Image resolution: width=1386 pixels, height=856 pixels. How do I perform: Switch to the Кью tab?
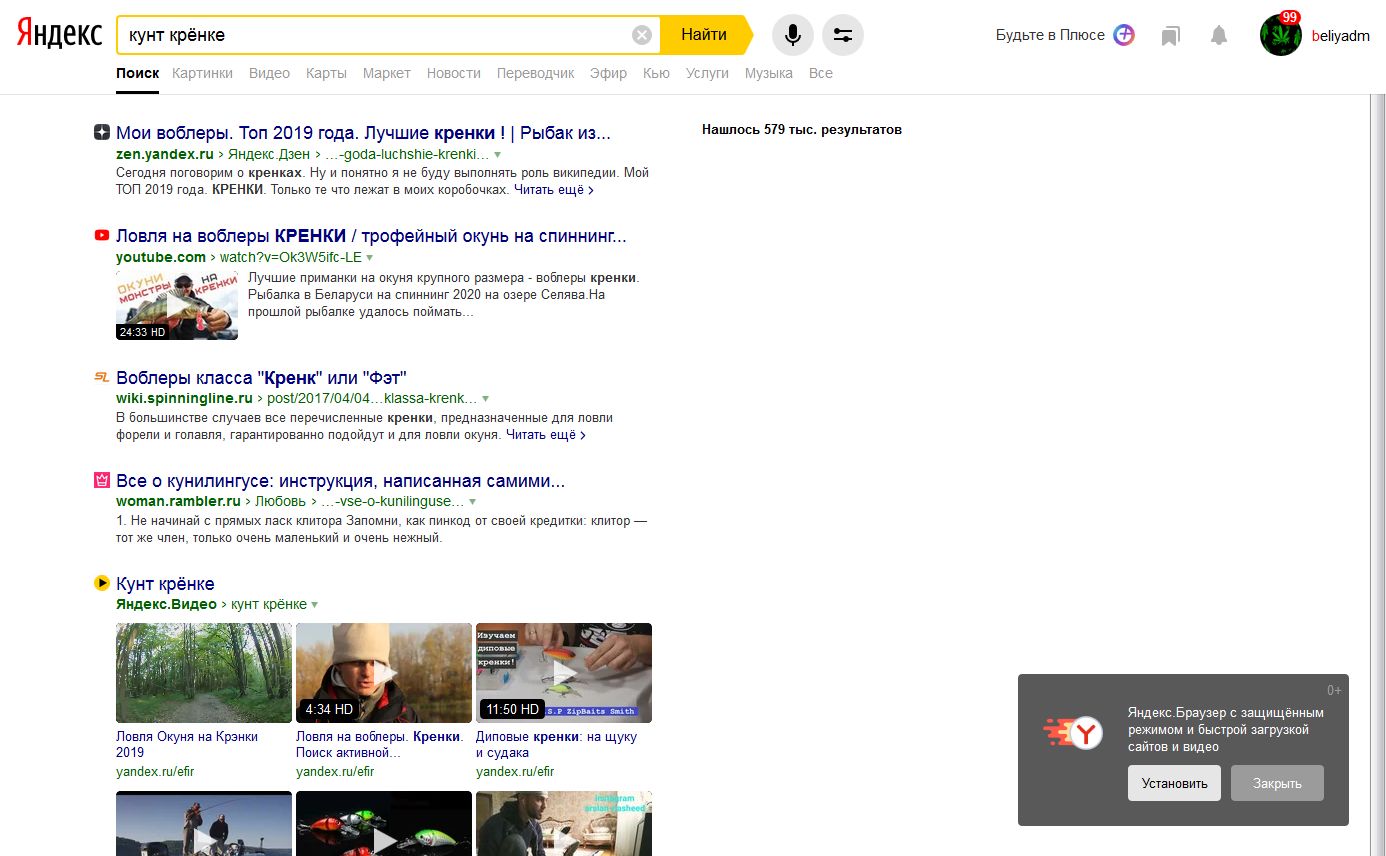(x=656, y=73)
